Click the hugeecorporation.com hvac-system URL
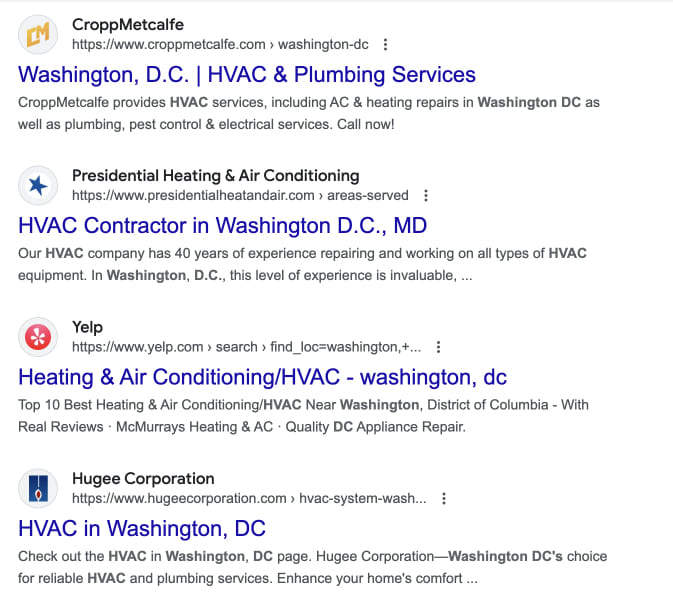This screenshot has width=673, height=605. [x=249, y=499]
